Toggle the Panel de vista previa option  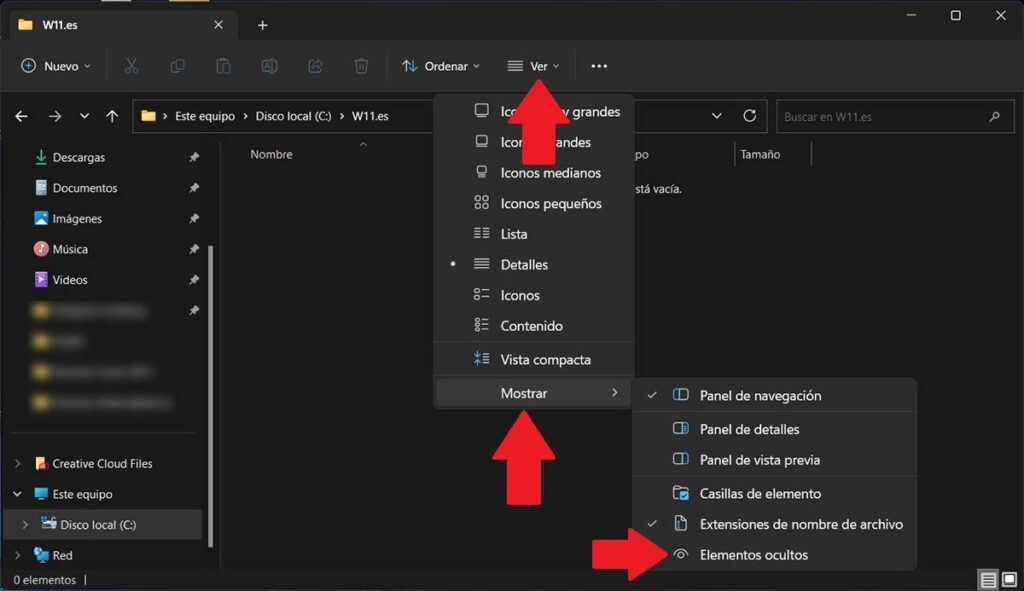(748, 459)
